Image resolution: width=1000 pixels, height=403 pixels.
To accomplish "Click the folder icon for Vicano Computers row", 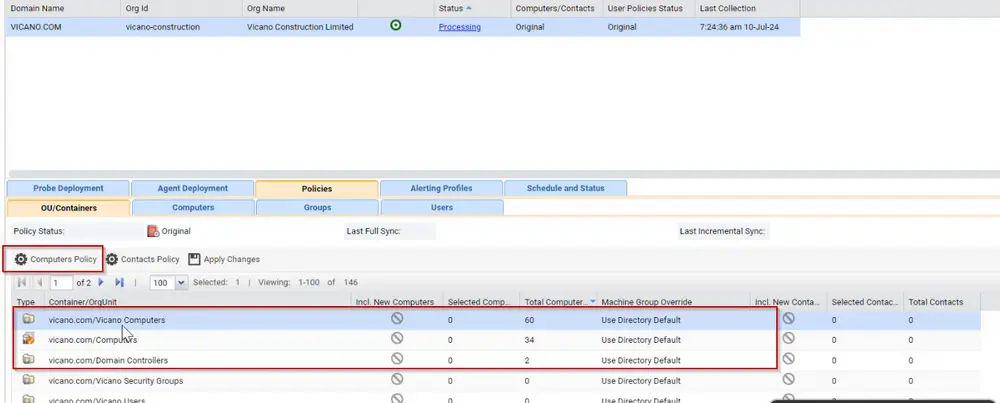I will coord(28,319).
